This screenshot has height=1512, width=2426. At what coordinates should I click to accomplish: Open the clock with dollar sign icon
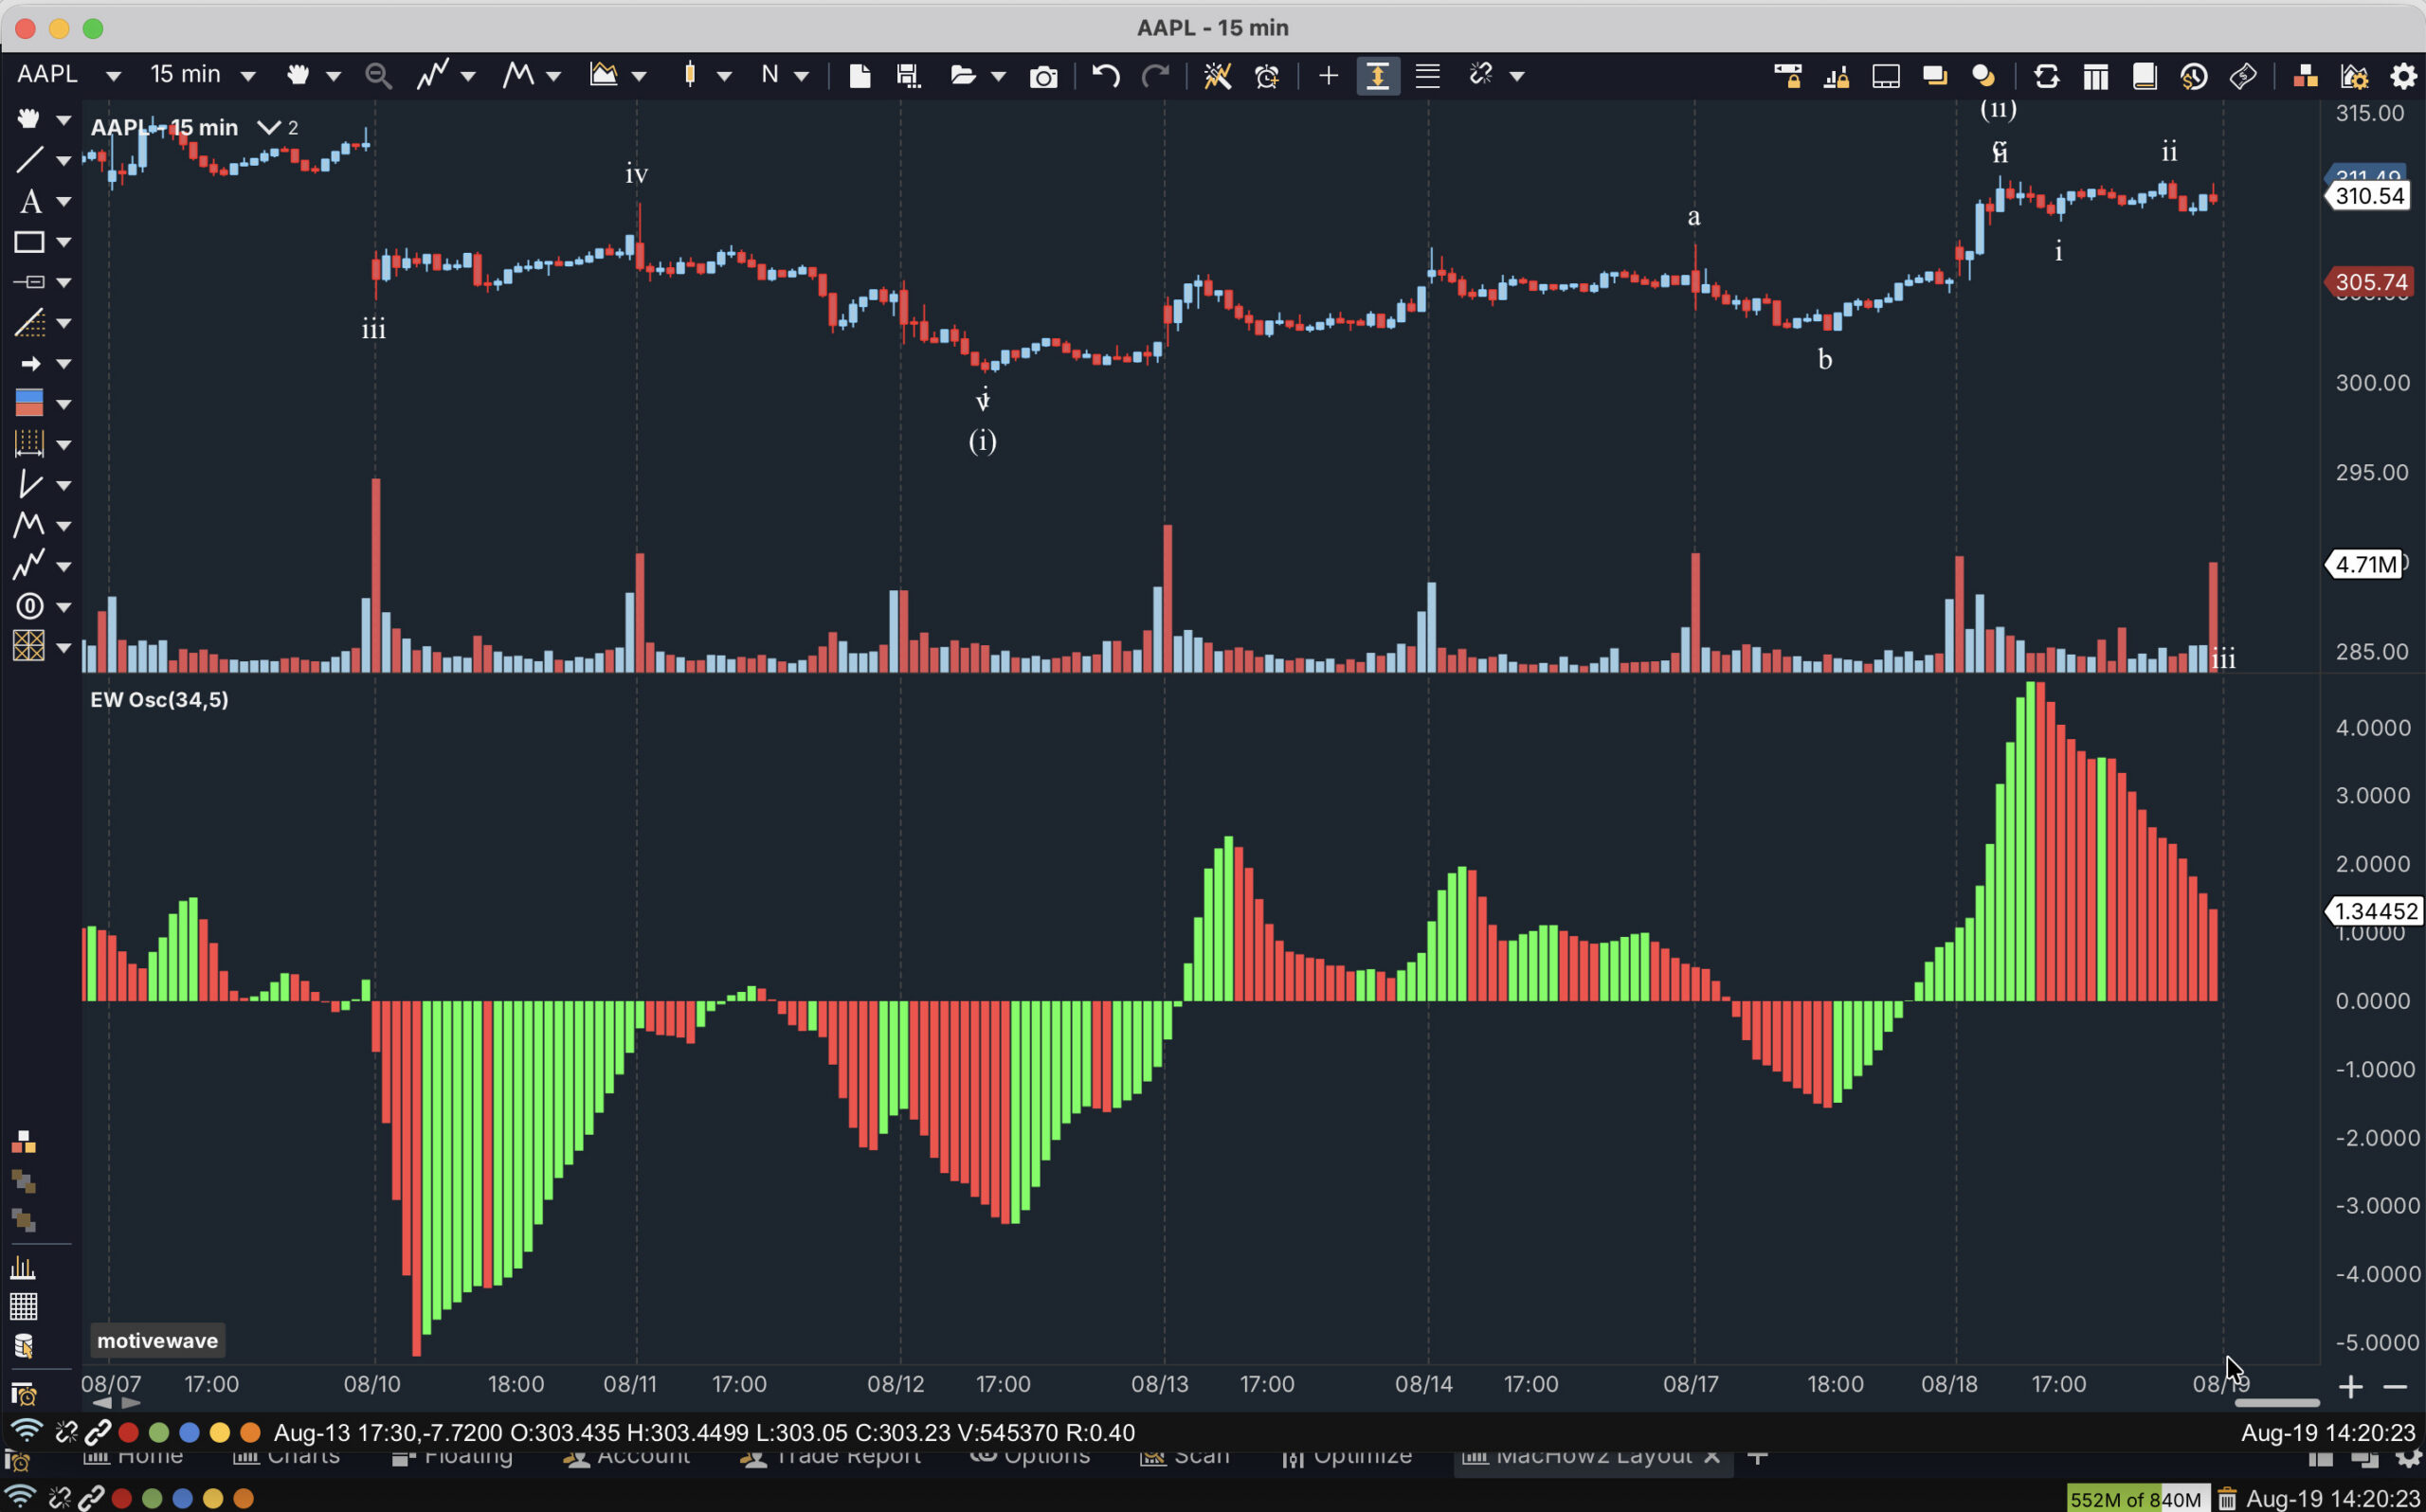[x=2194, y=77]
